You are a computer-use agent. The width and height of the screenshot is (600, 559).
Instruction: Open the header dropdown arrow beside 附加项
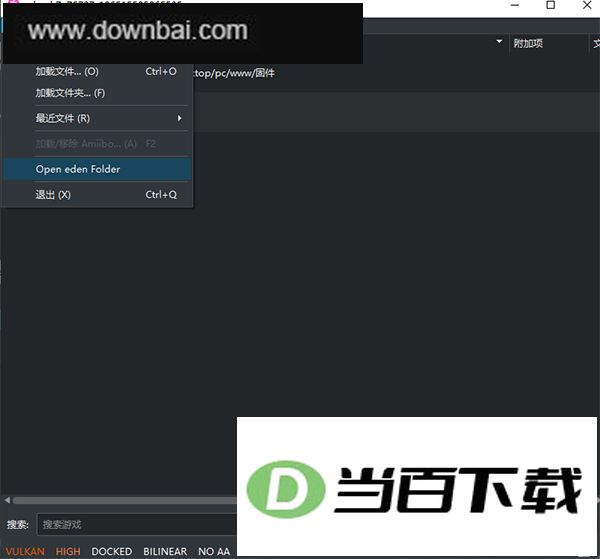point(499,41)
